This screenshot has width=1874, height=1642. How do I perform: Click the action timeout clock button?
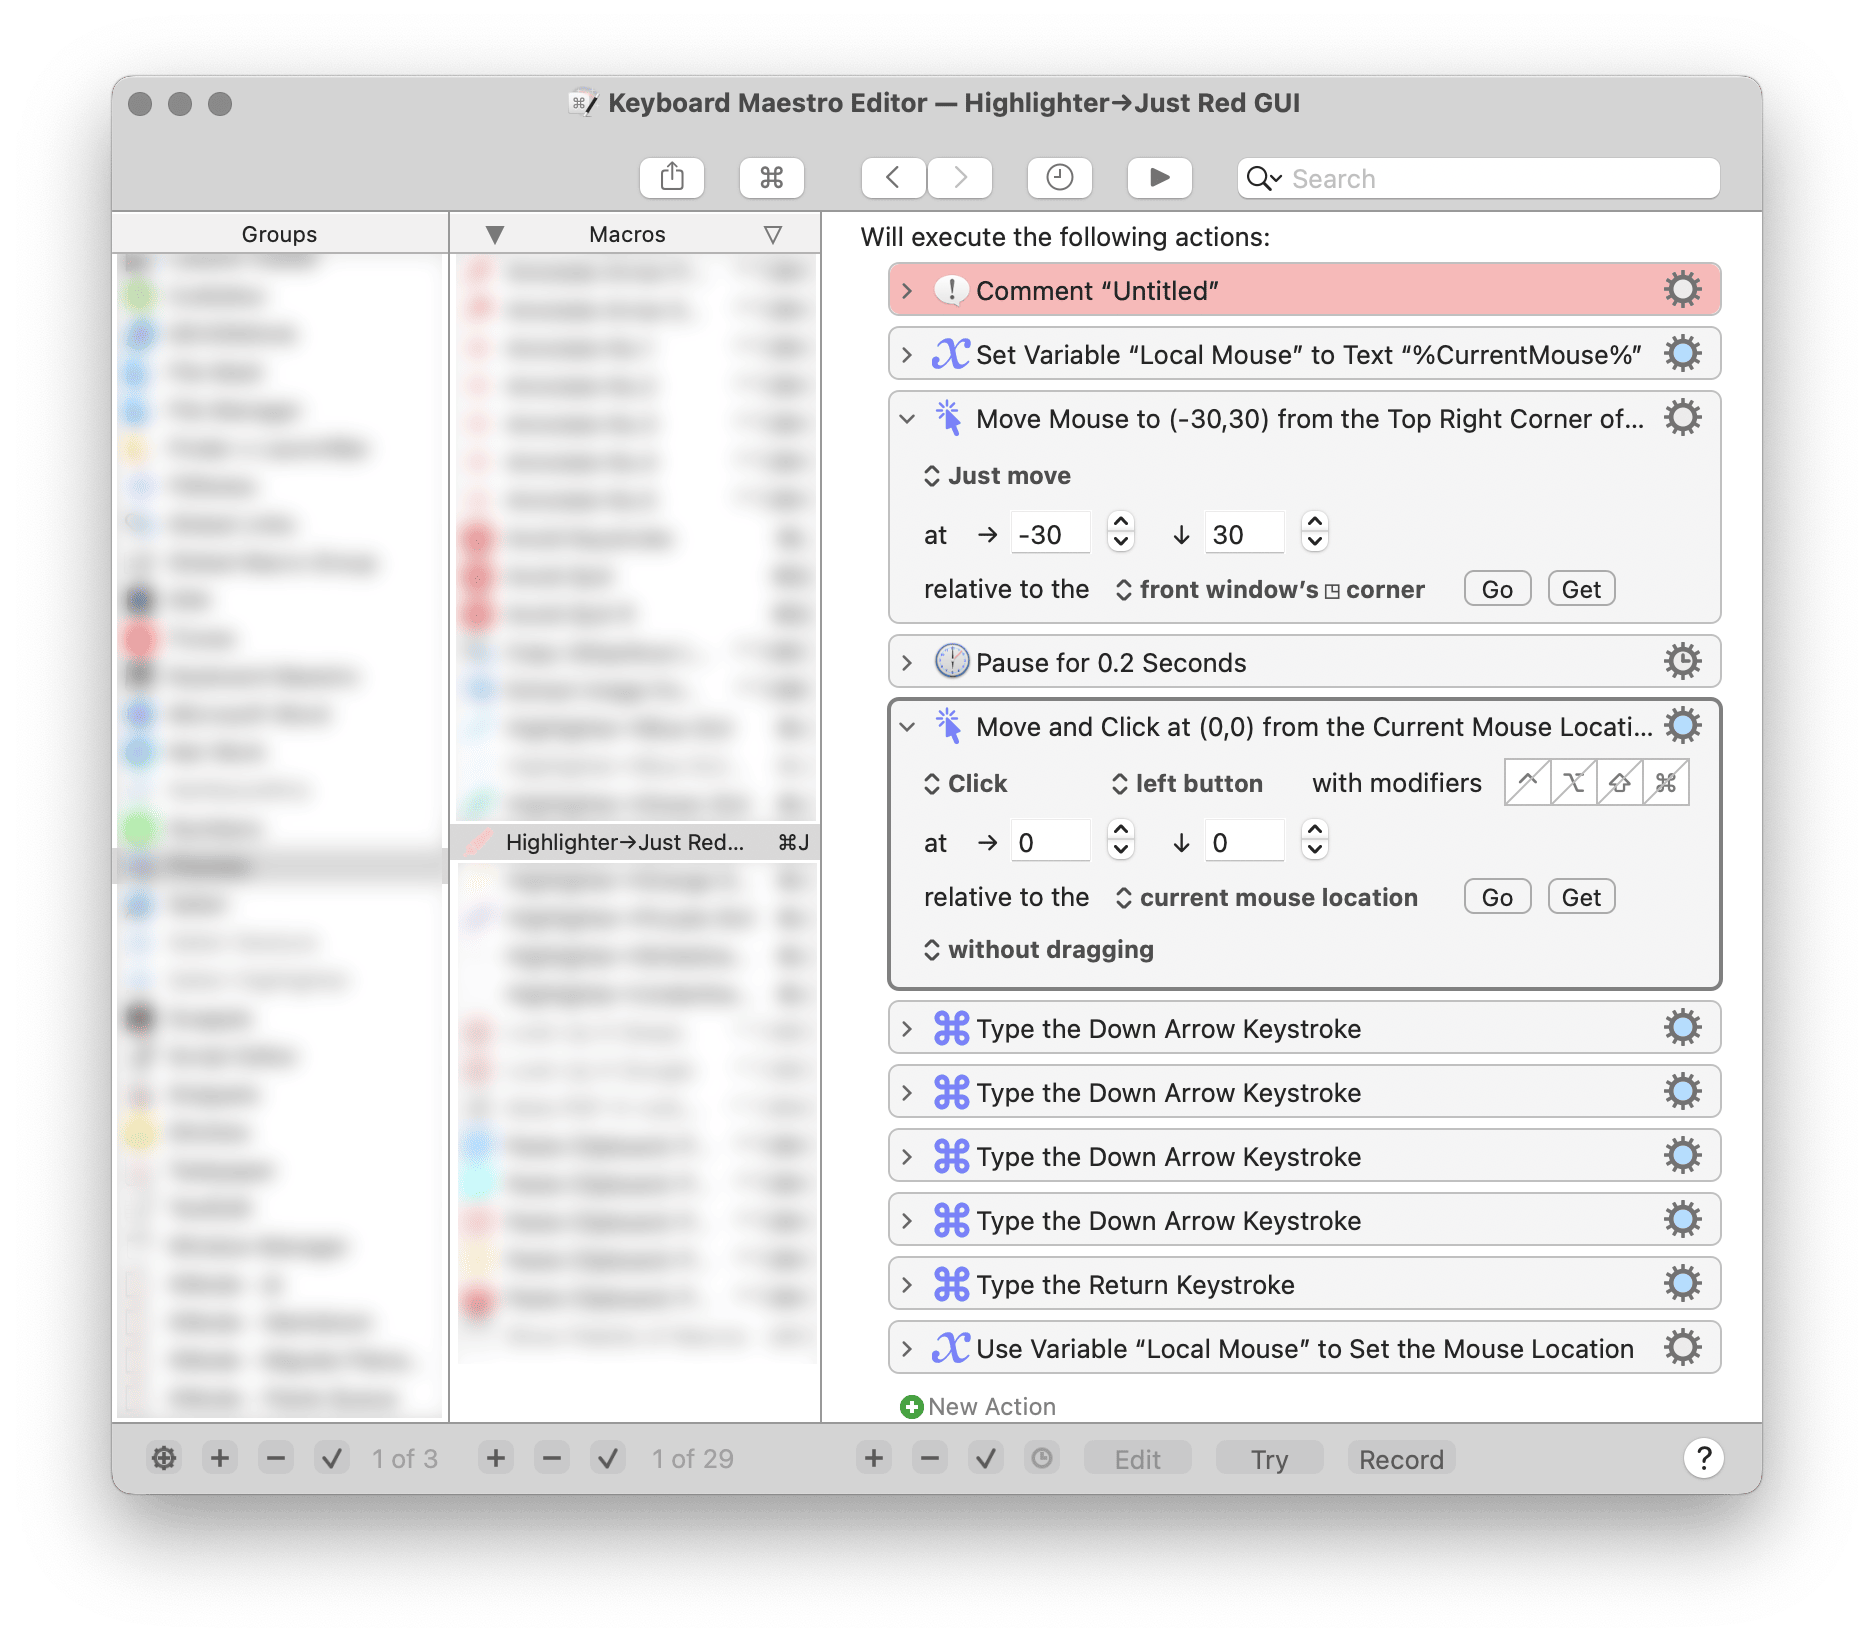(1042, 1459)
